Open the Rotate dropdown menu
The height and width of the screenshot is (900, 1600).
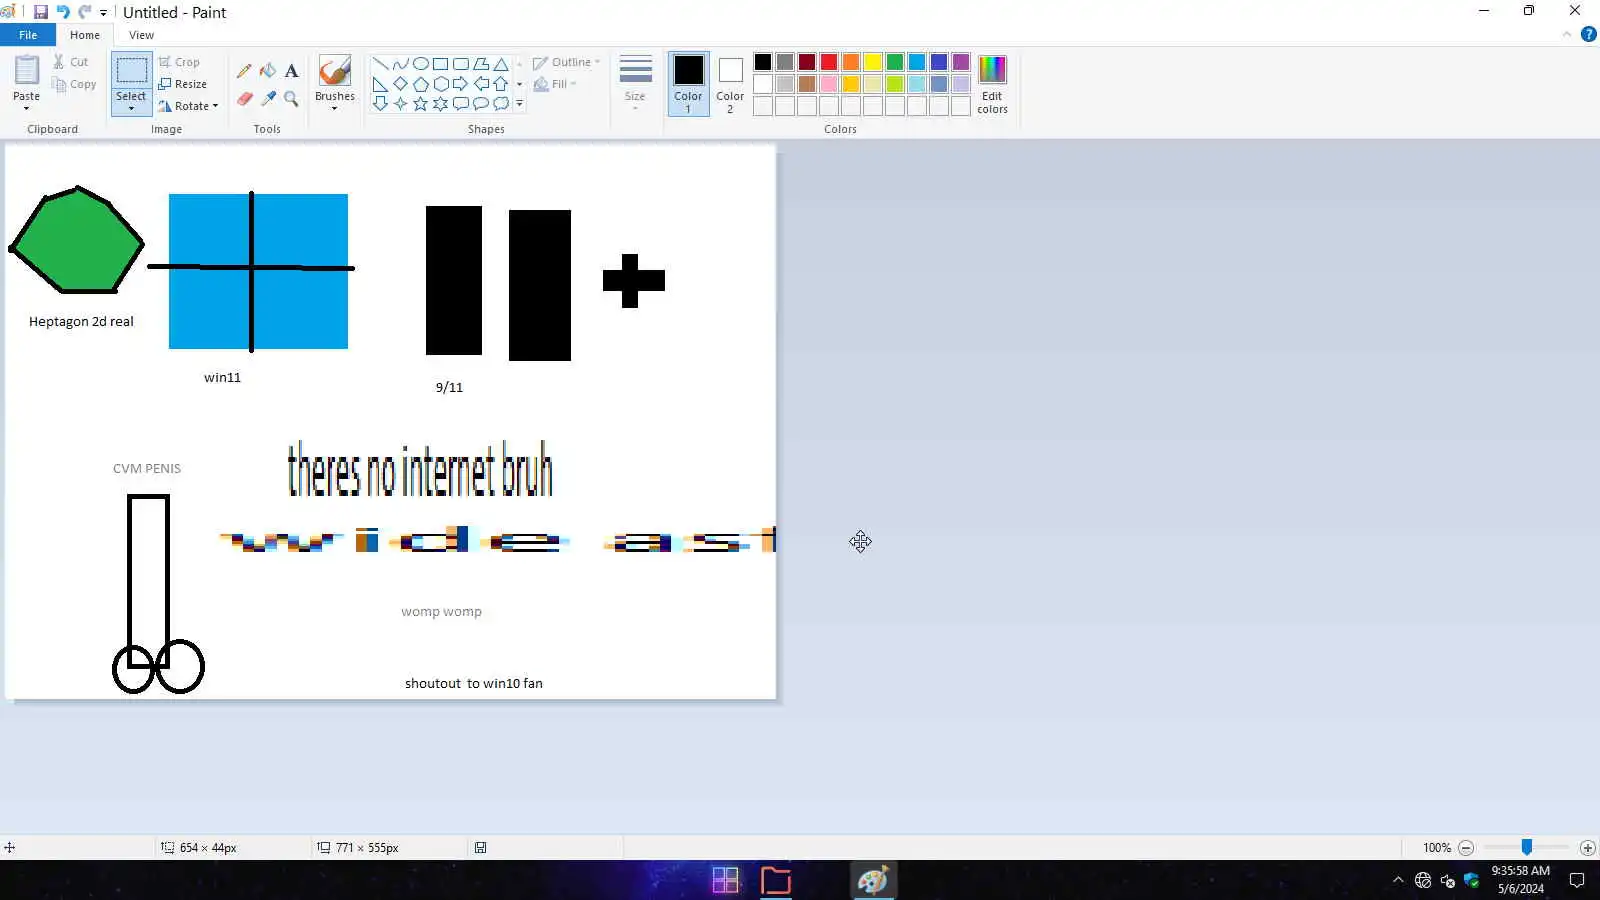tap(188, 106)
